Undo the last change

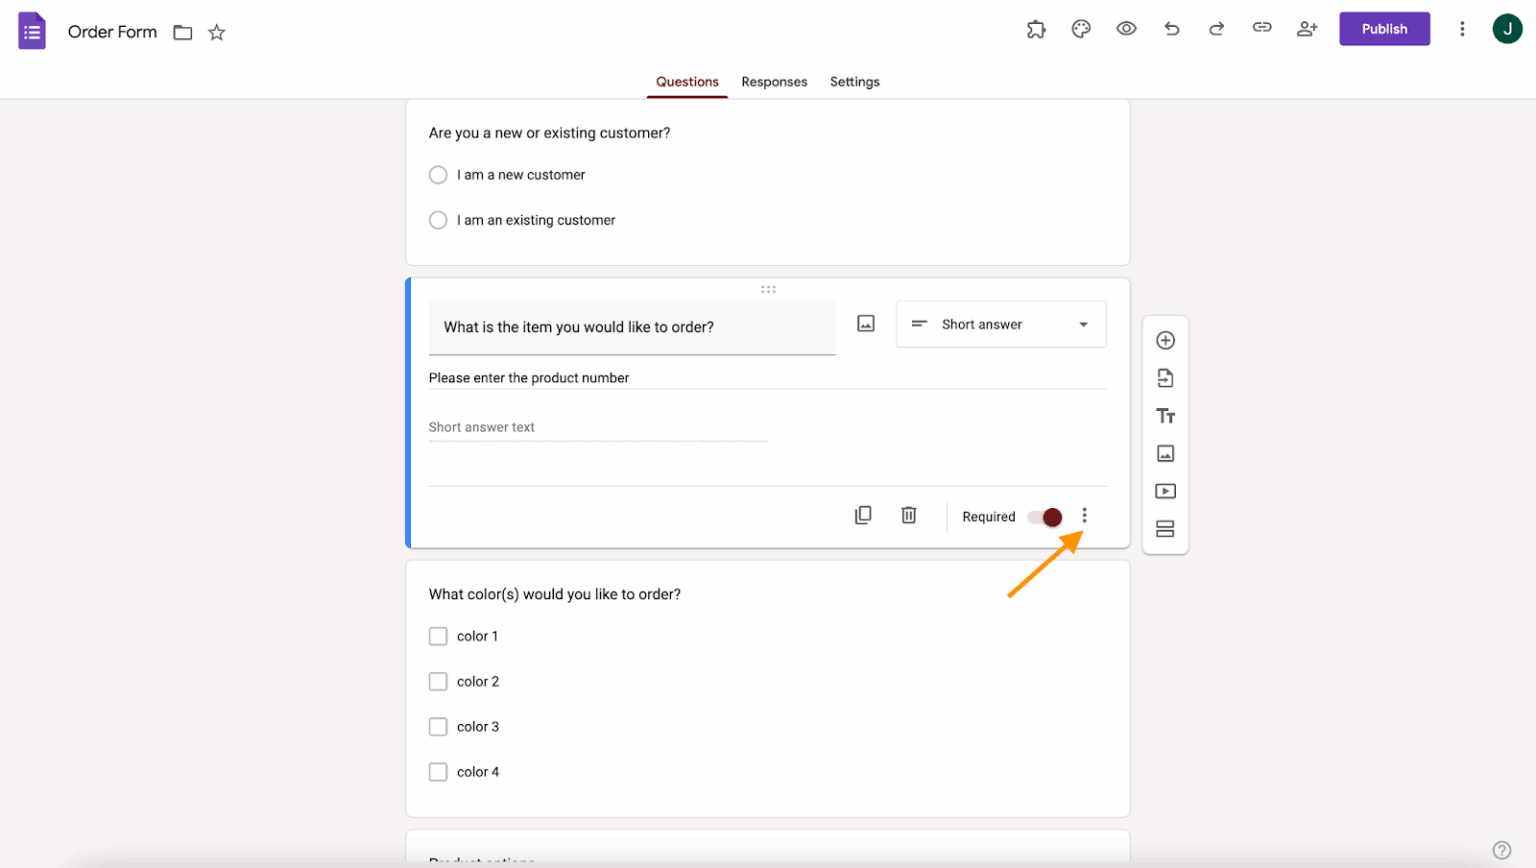click(1171, 29)
